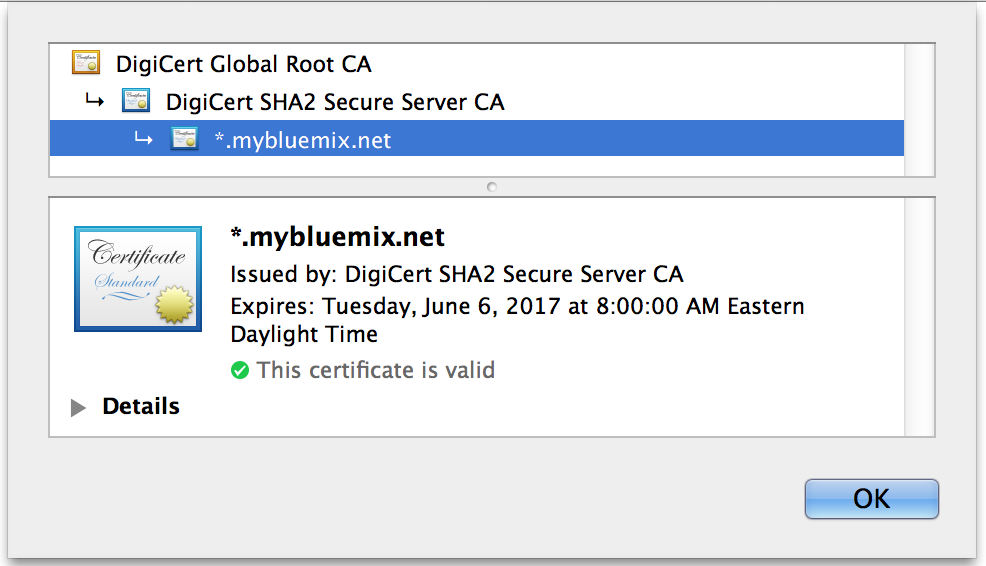
Task: Click the split-pane divider handle
Action: (x=492, y=187)
